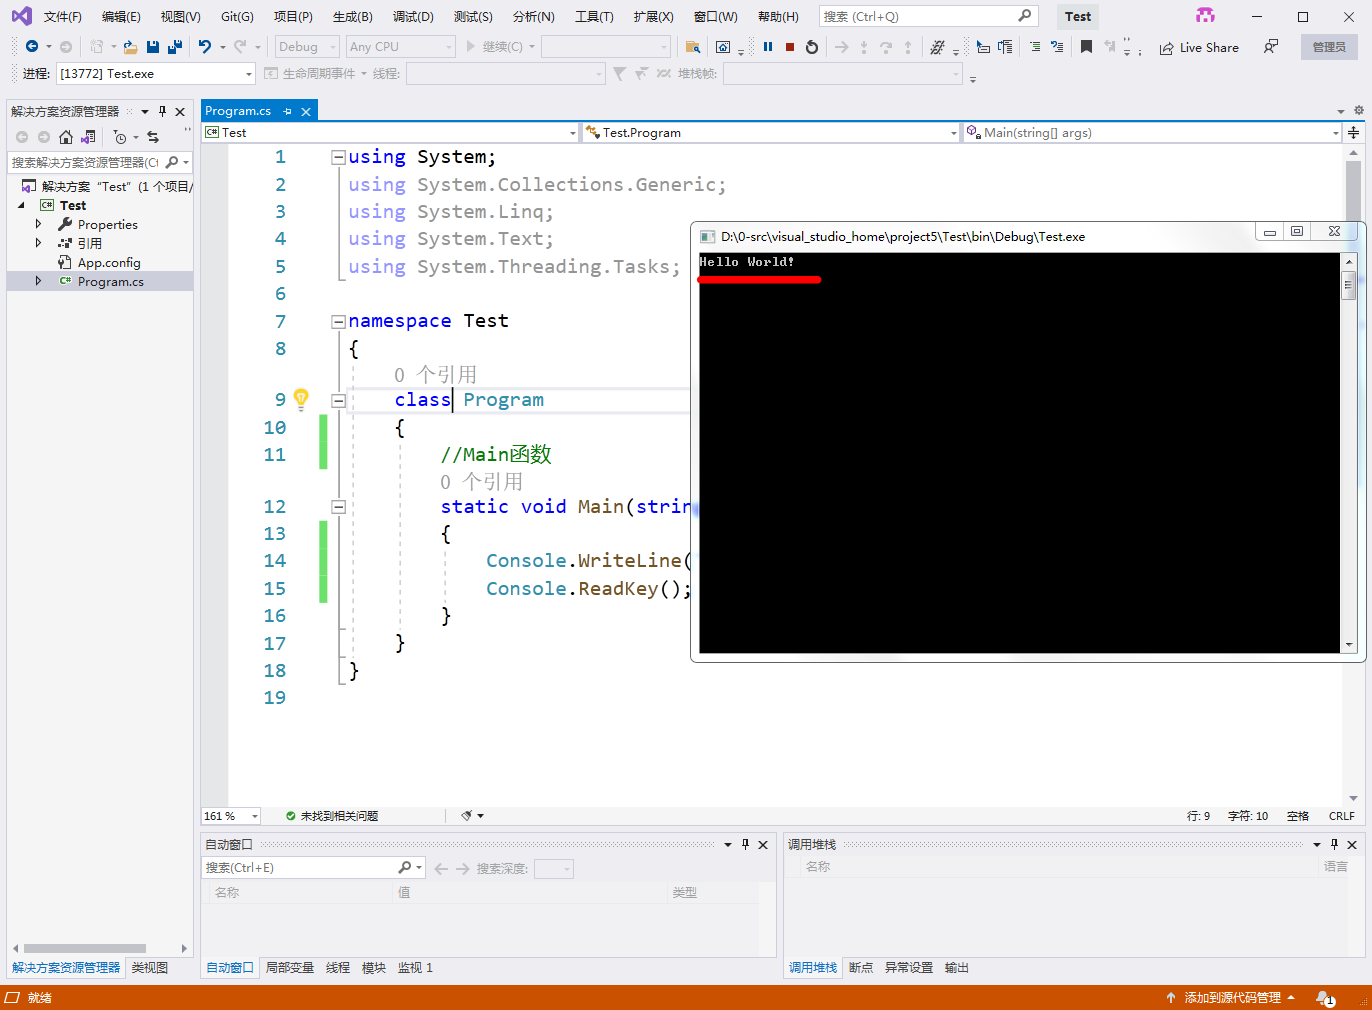The height and width of the screenshot is (1010, 1372).
Task: Stop debugging using the red square icon
Action: [x=789, y=46]
